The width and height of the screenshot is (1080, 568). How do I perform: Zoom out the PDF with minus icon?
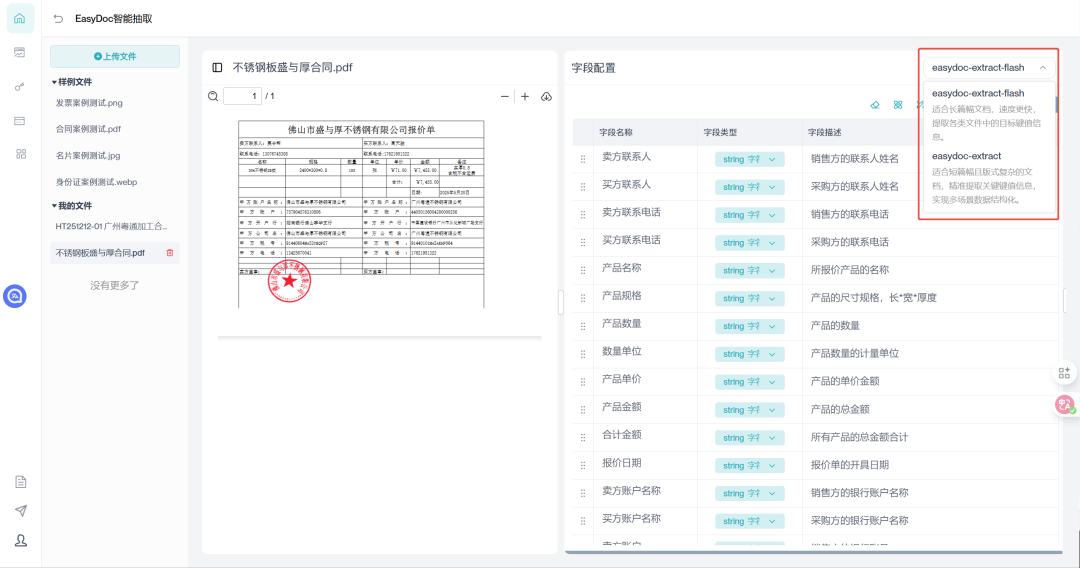point(505,97)
